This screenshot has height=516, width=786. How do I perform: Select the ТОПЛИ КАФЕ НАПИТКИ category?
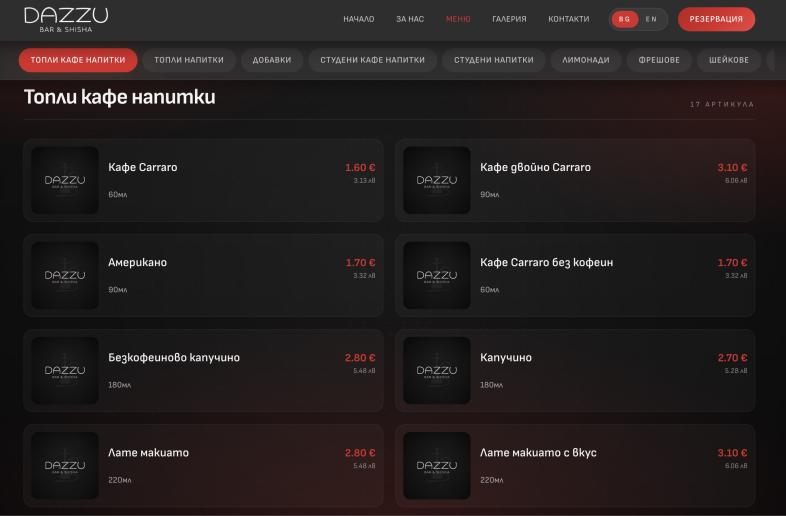78,60
